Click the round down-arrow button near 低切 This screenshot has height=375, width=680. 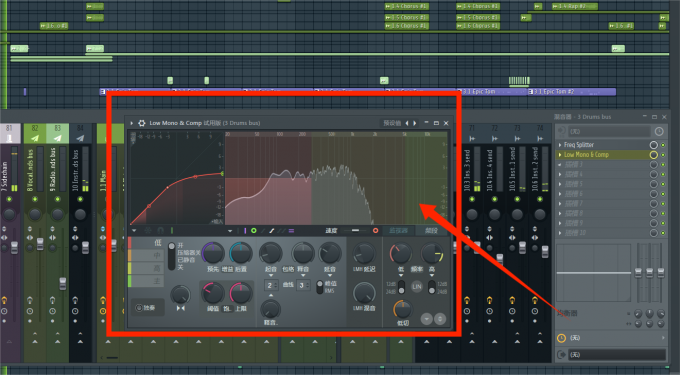427,319
